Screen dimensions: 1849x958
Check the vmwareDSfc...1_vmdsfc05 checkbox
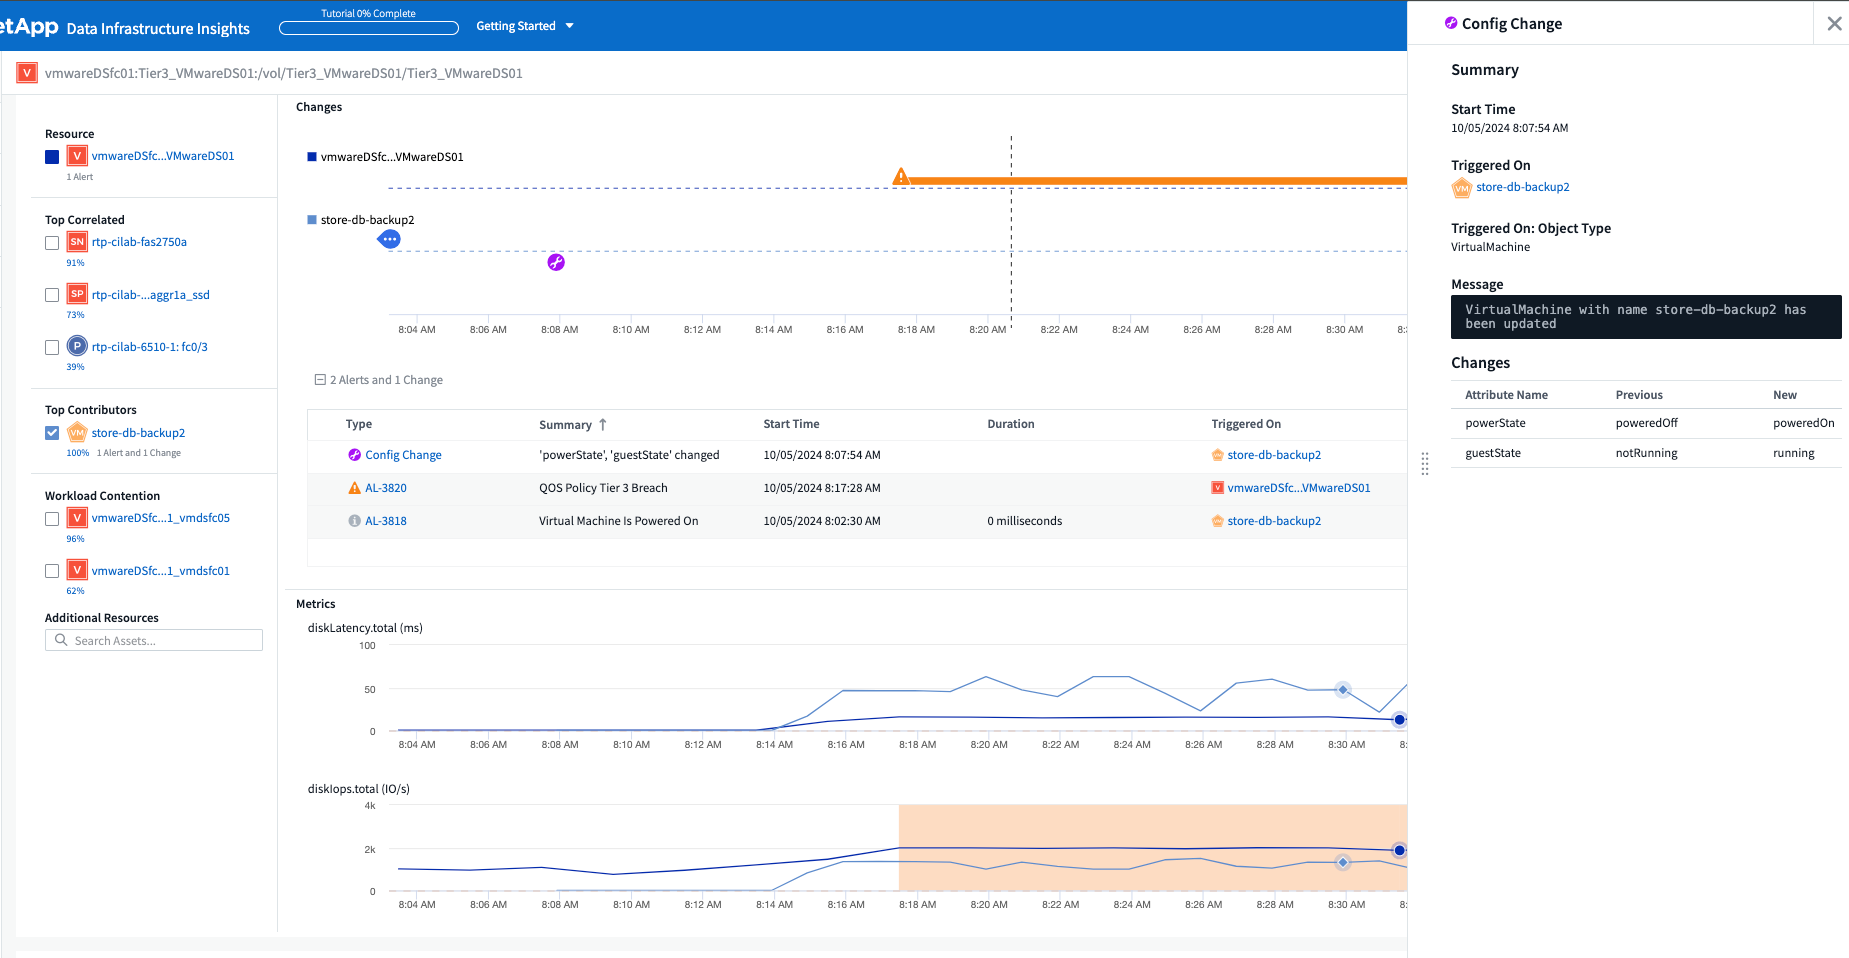pos(52,519)
